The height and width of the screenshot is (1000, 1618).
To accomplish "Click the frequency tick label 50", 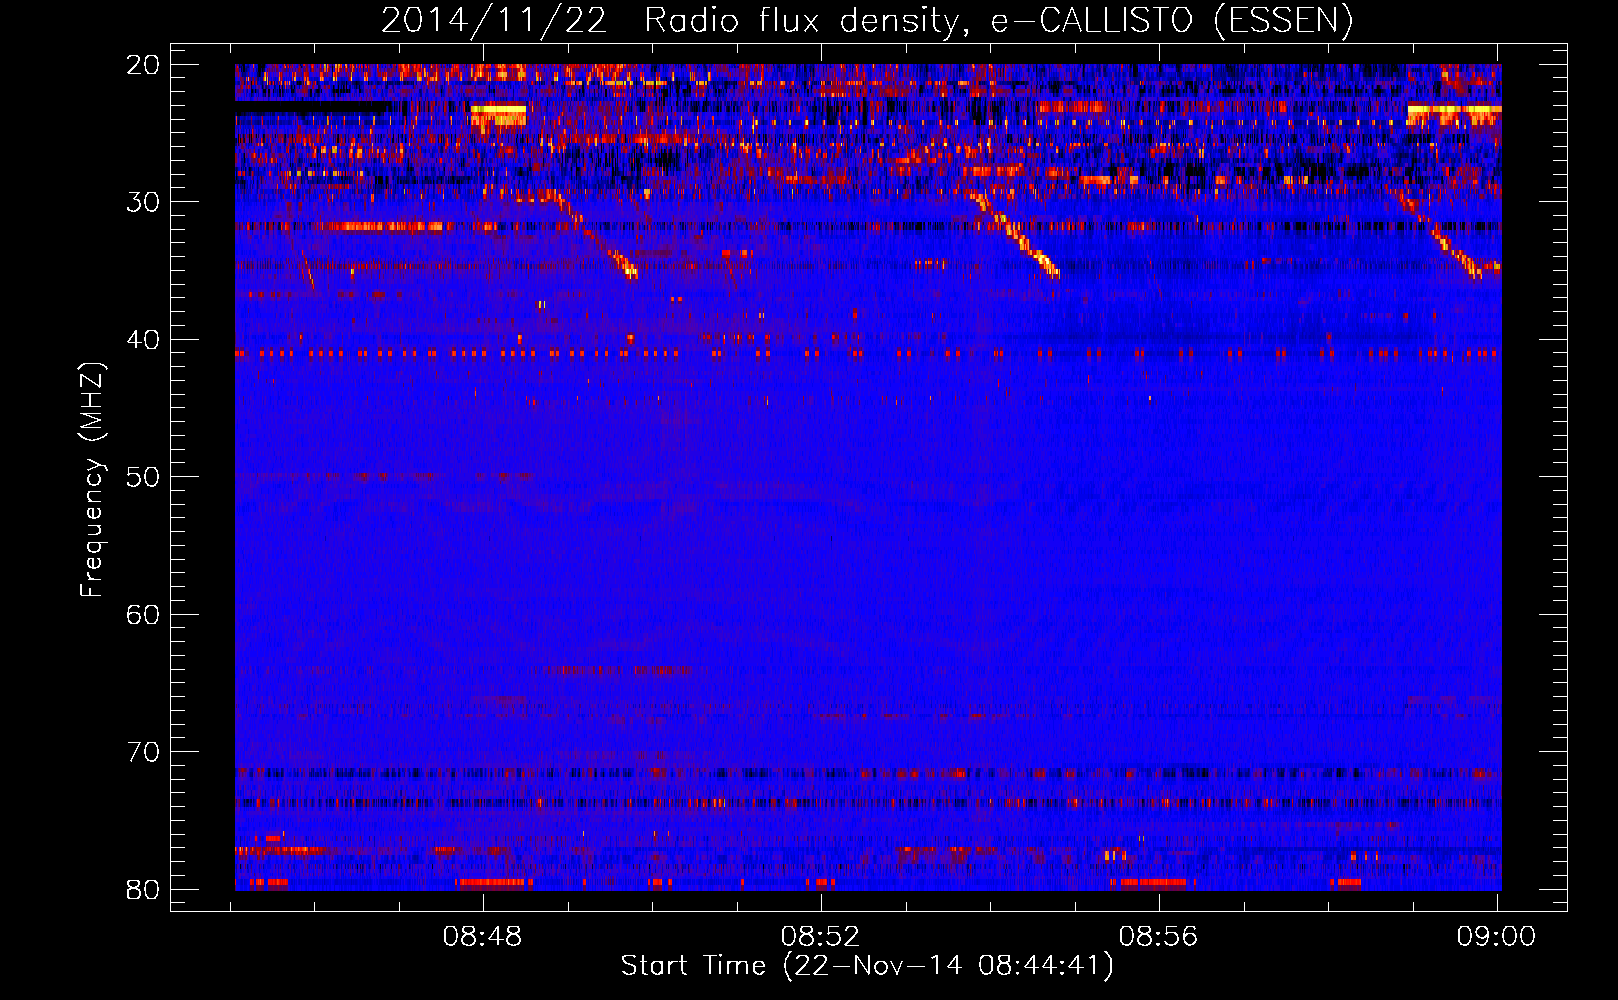I will point(143,477).
